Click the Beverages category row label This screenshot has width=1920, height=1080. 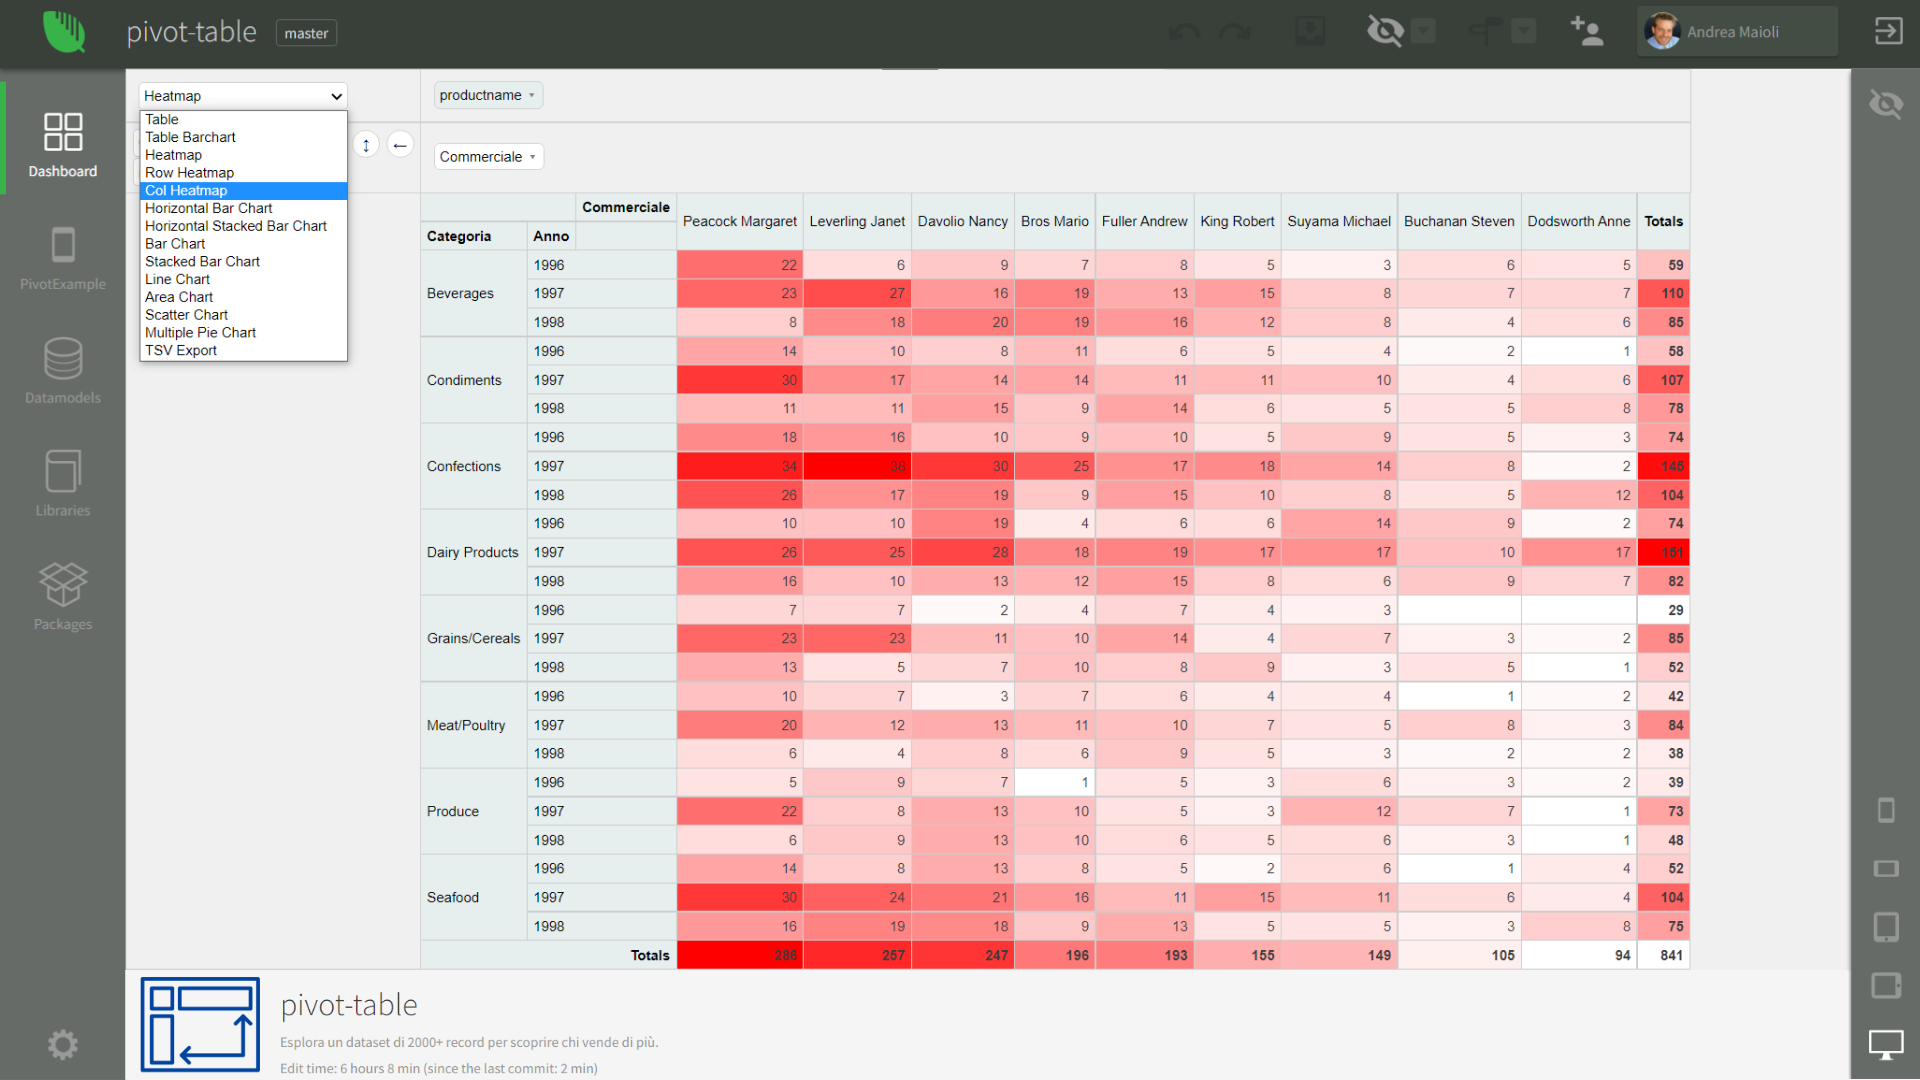473,293
